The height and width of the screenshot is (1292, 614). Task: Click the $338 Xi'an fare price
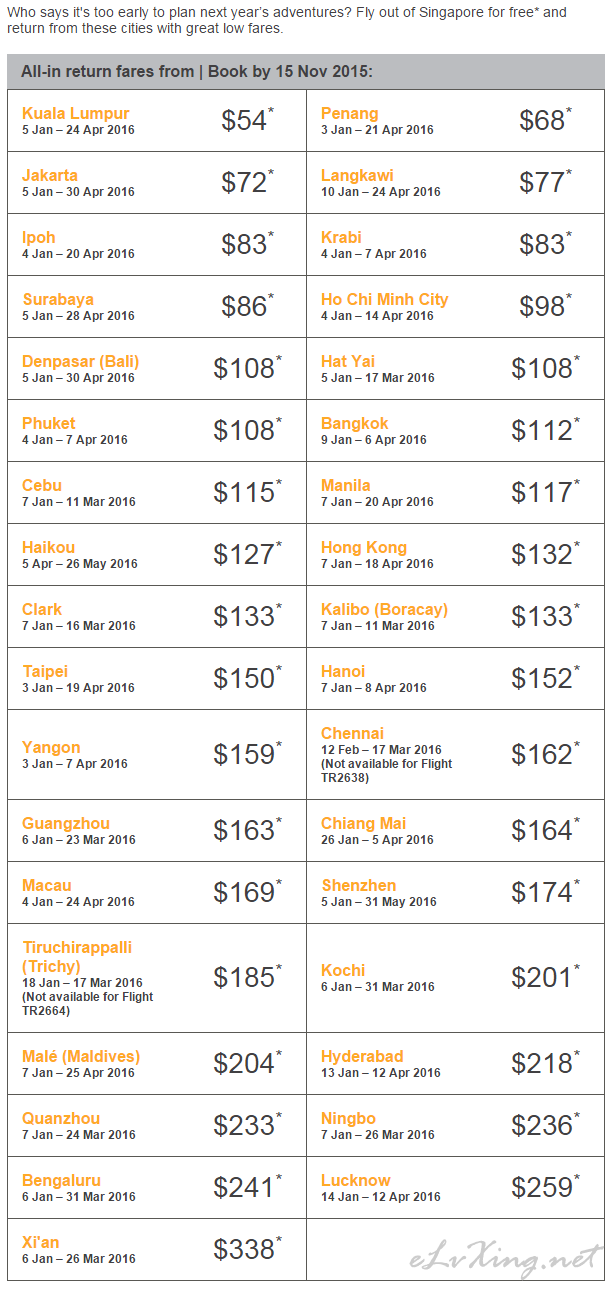click(247, 1249)
